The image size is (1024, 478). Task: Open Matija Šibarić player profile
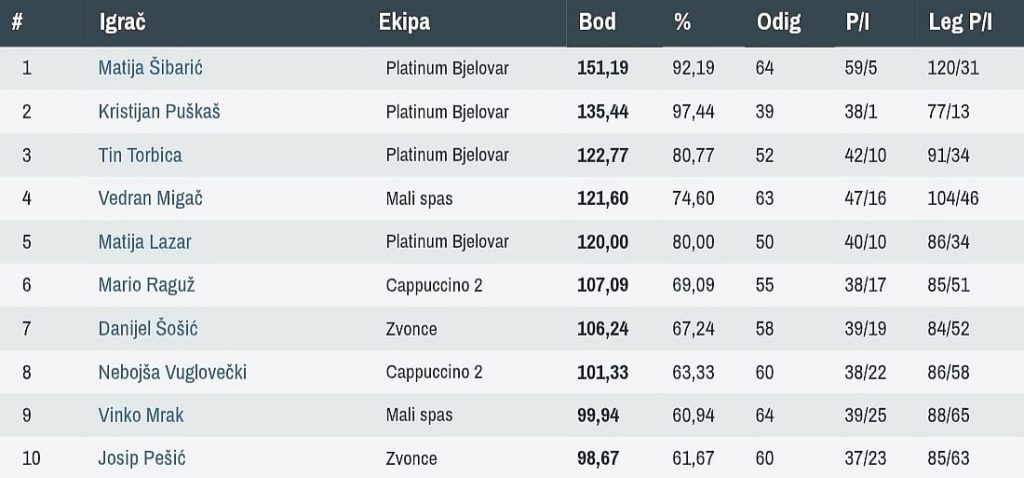pos(151,68)
